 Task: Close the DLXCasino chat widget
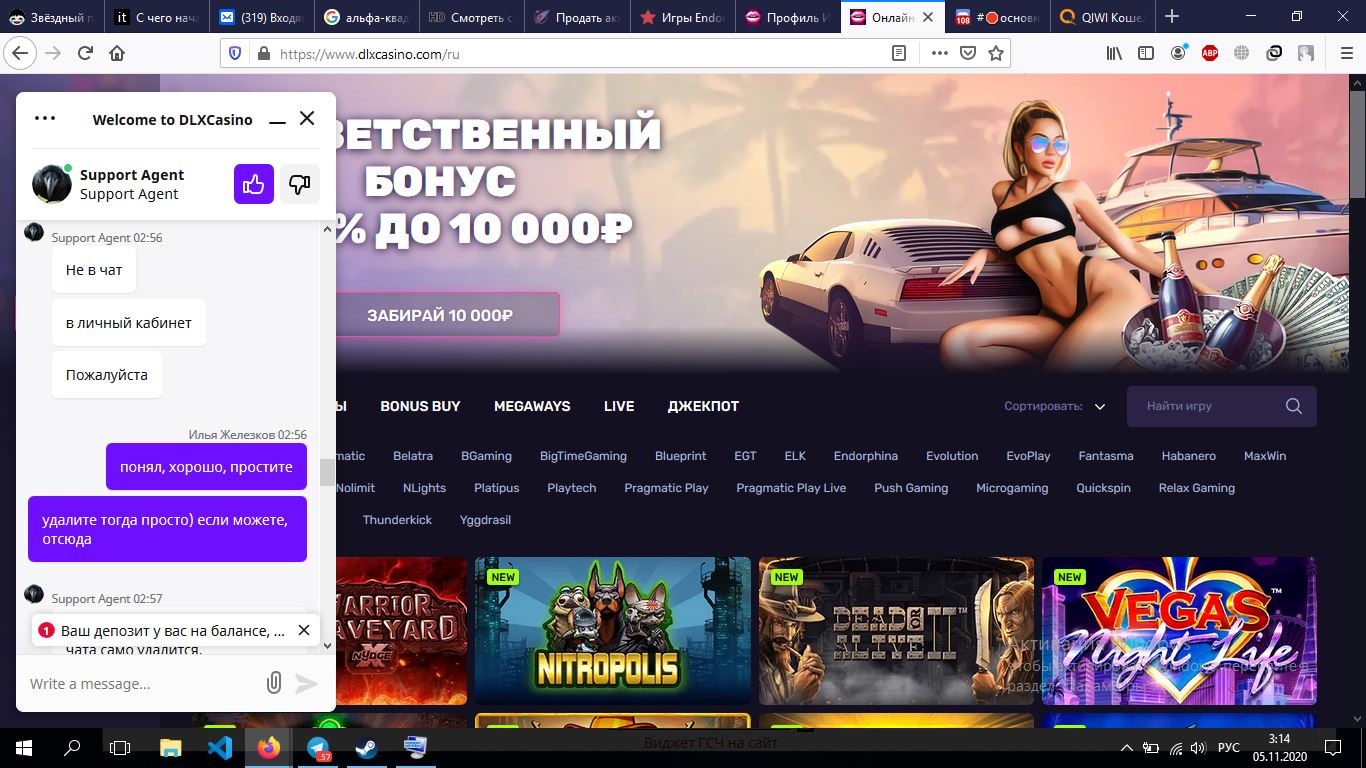tap(307, 118)
